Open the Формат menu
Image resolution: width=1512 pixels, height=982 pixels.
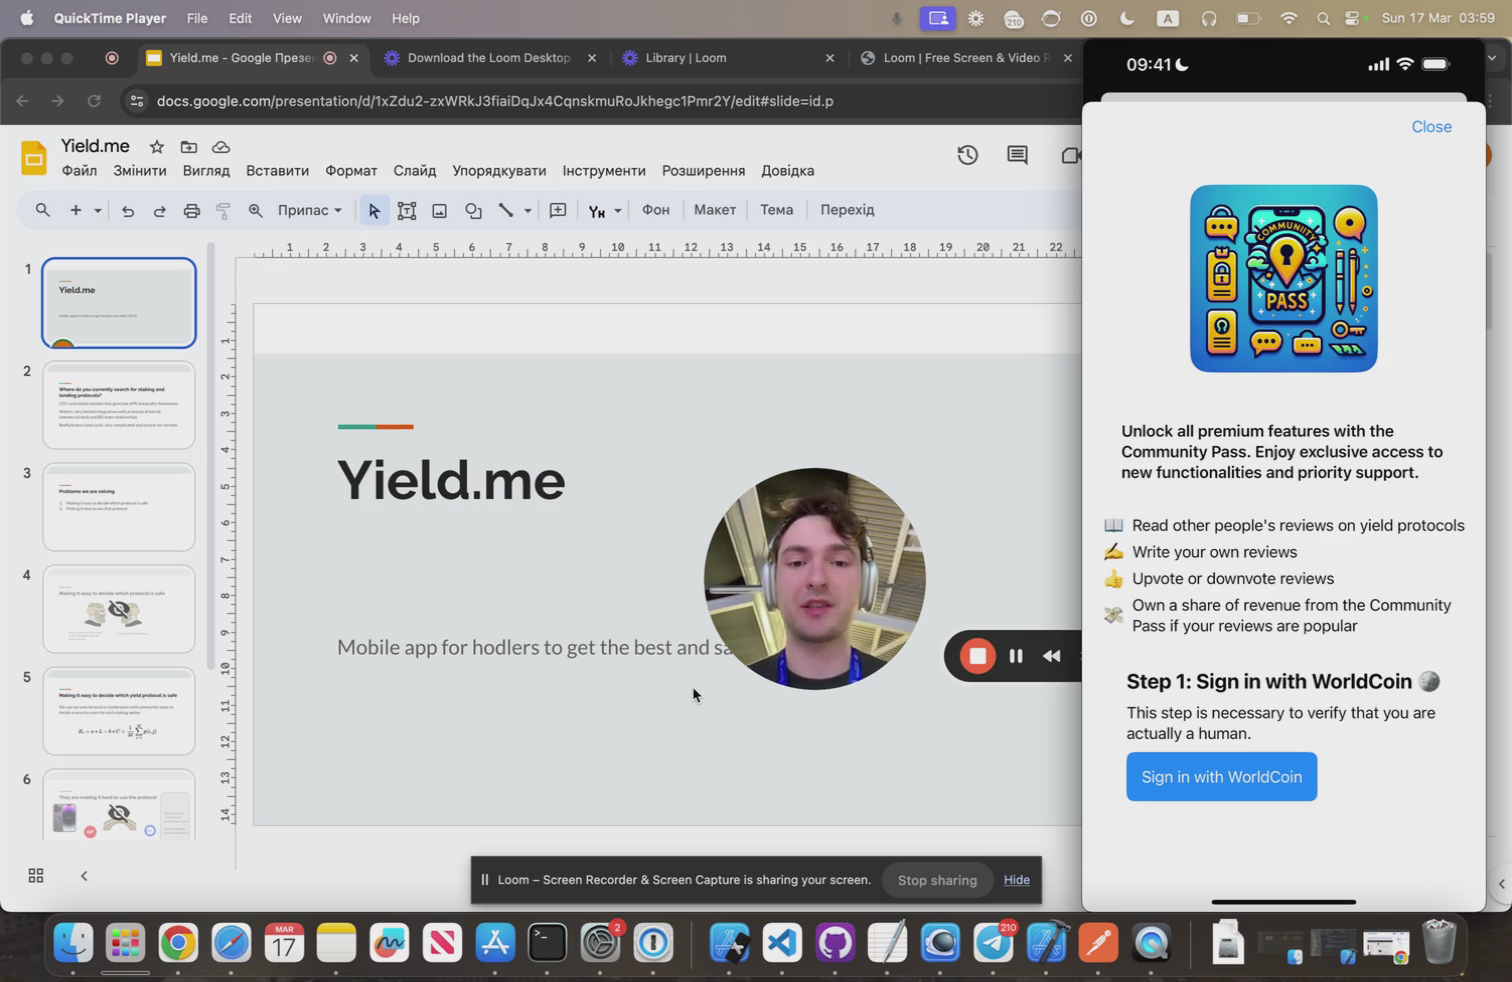pos(351,171)
